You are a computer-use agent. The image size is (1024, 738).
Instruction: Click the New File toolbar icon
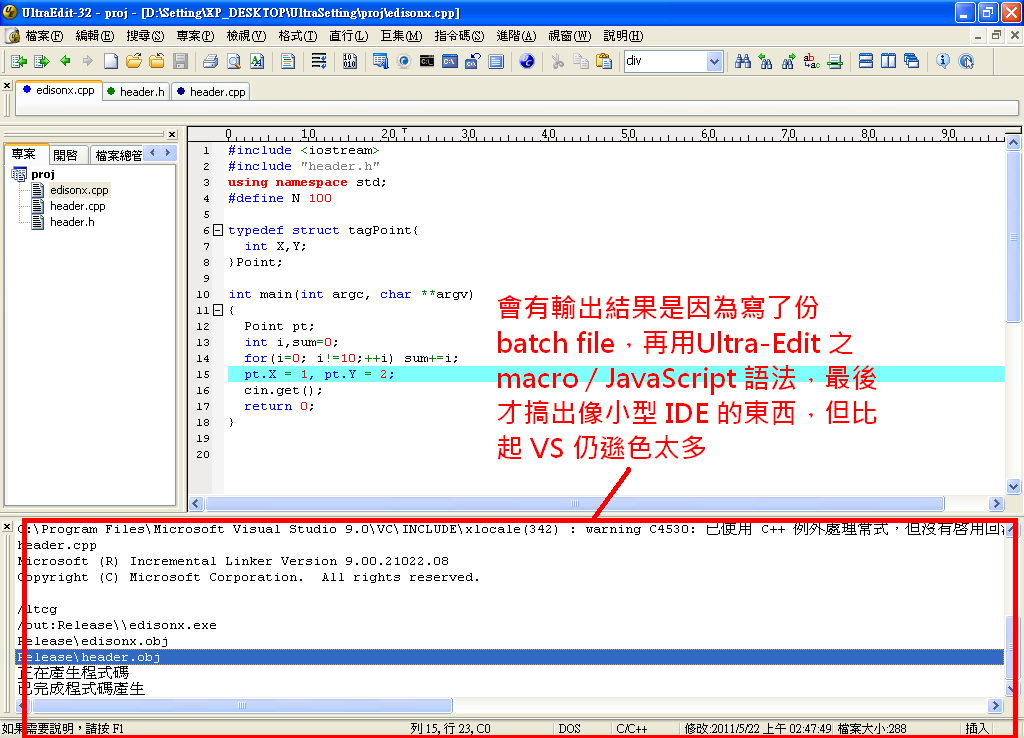coord(111,61)
